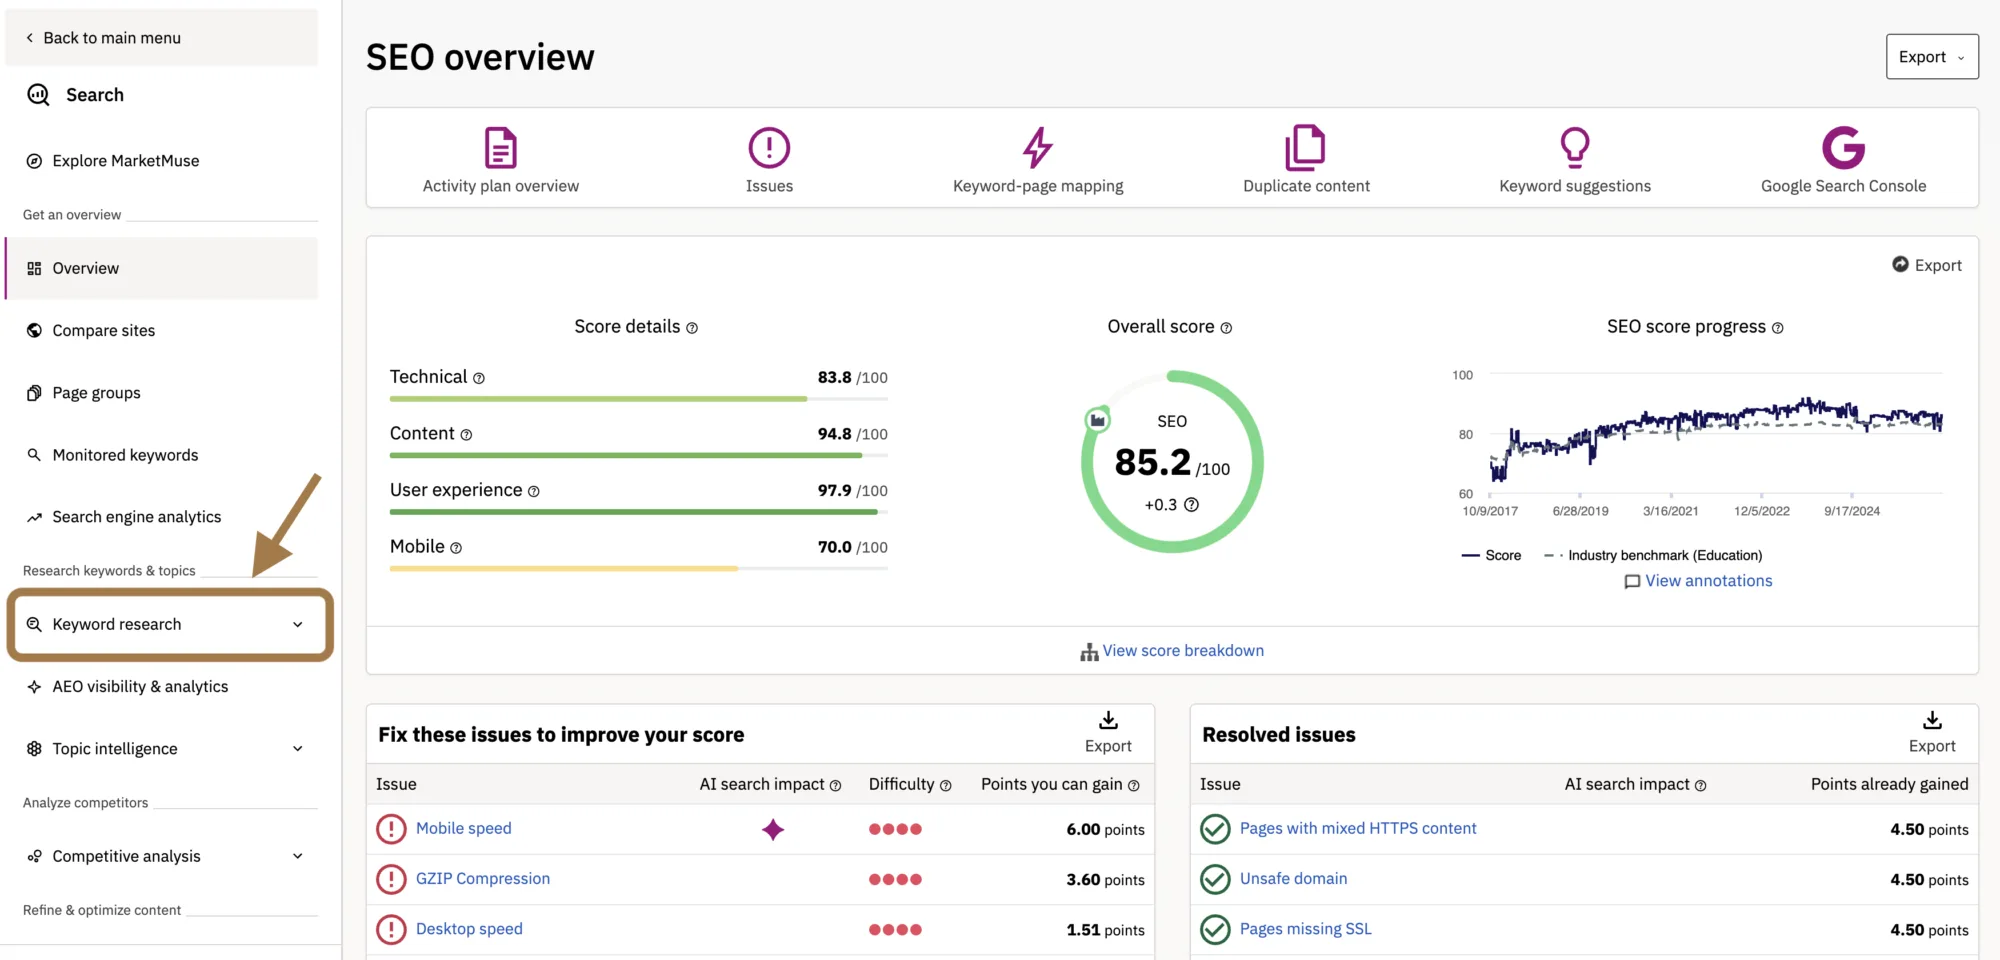Click the Industry benchmark legend entry
The image size is (2000, 960).
click(1653, 556)
